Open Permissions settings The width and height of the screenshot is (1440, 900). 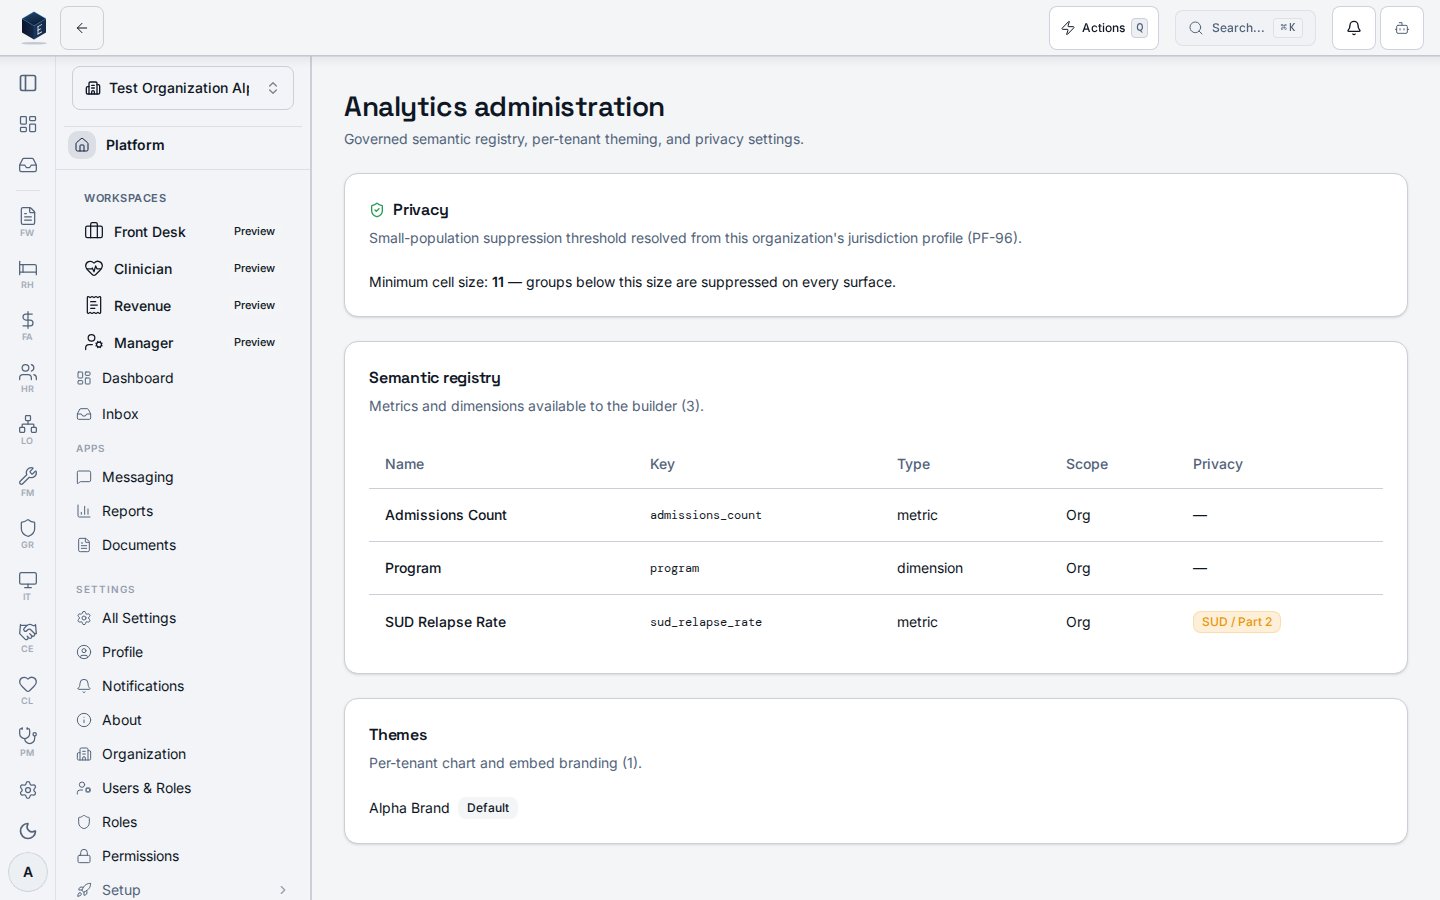(x=183, y=856)
